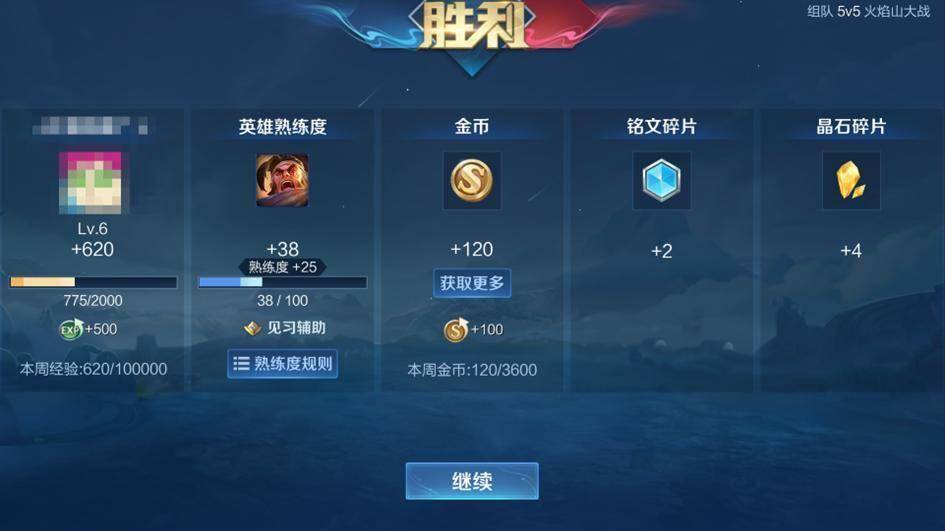
Task: Select the 英雄熟练度 column header
Action: (x=282, y=127)
